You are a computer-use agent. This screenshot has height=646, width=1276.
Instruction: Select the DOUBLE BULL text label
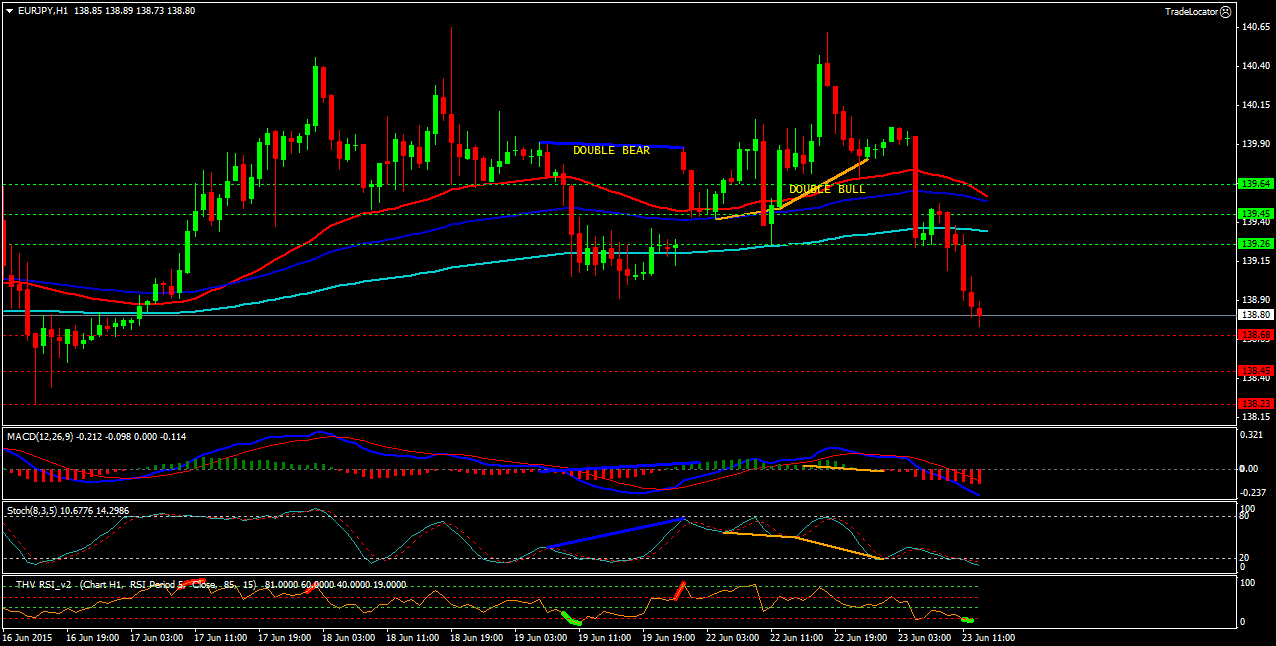827,188
